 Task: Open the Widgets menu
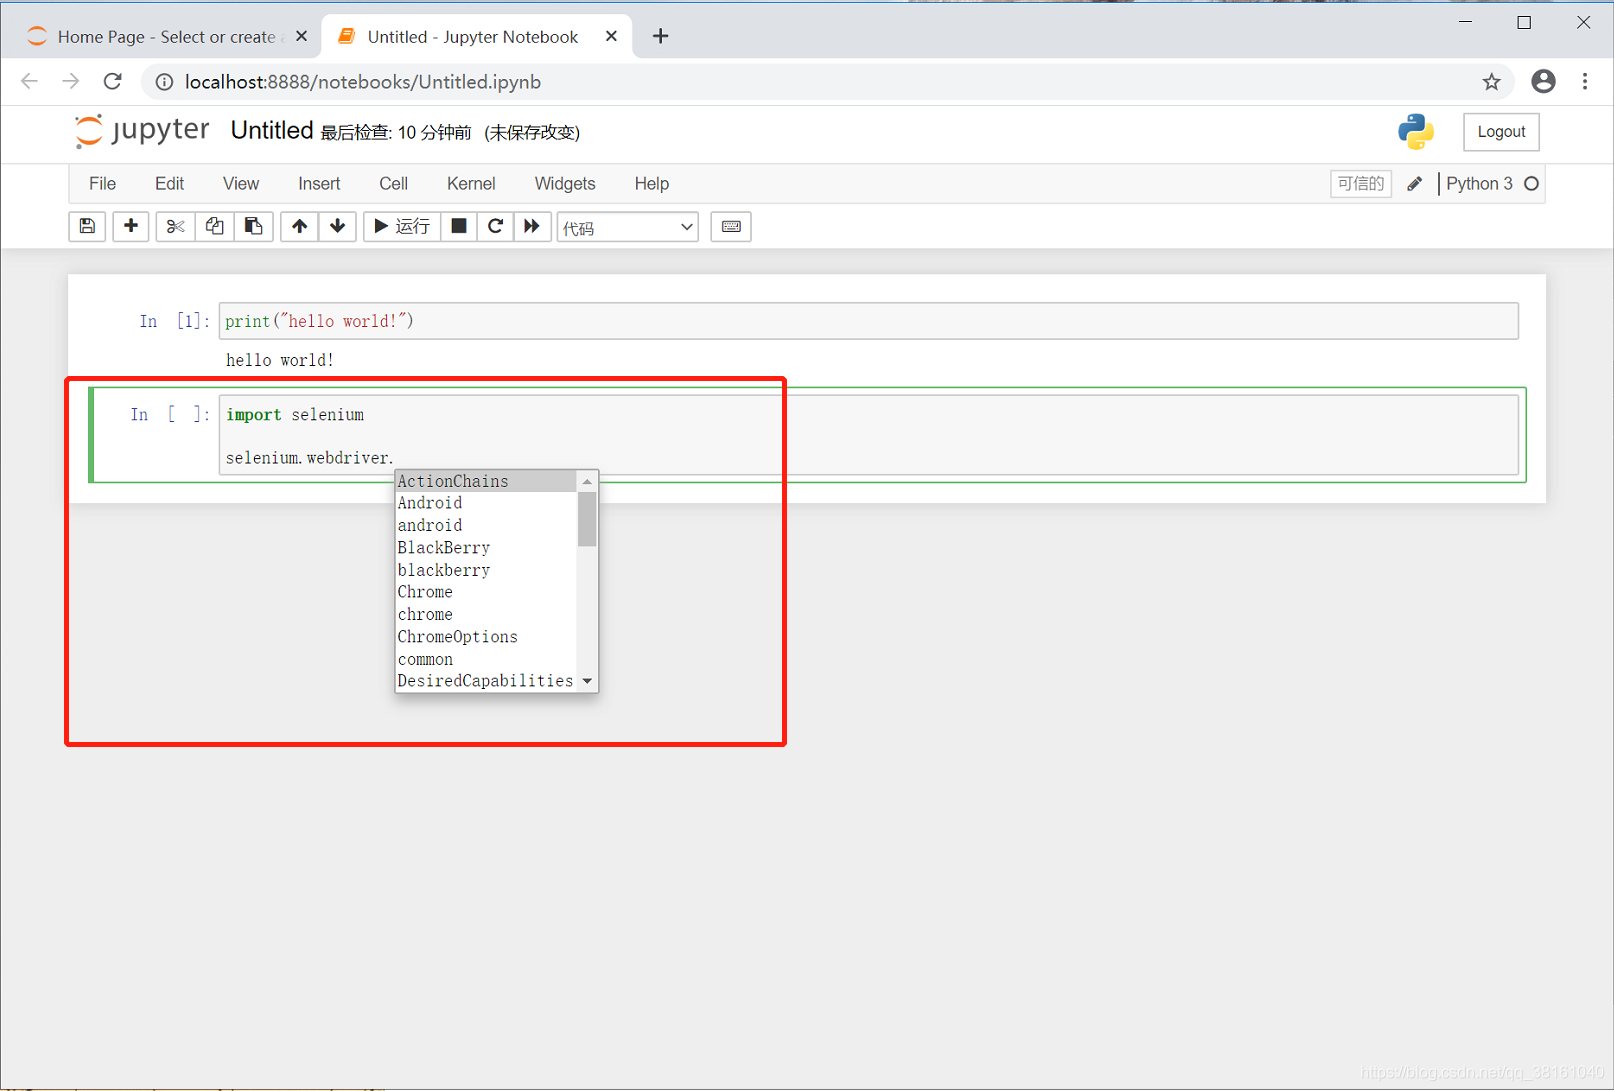(x=565, y=183)
